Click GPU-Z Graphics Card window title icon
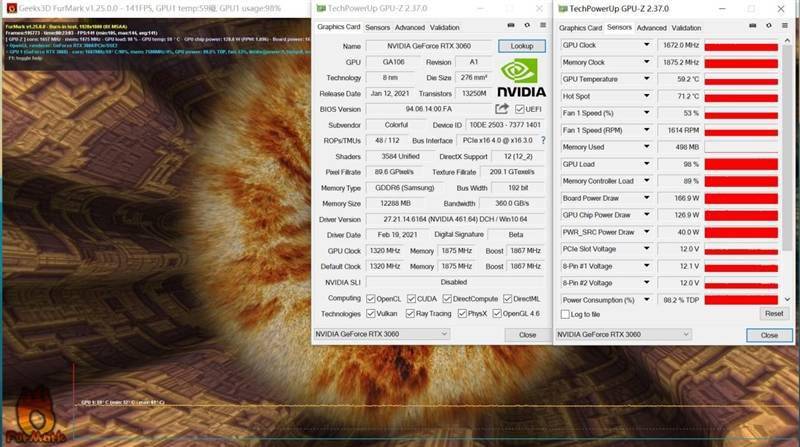The width and height of the screenshot is (800, 447). pos(321,9)
